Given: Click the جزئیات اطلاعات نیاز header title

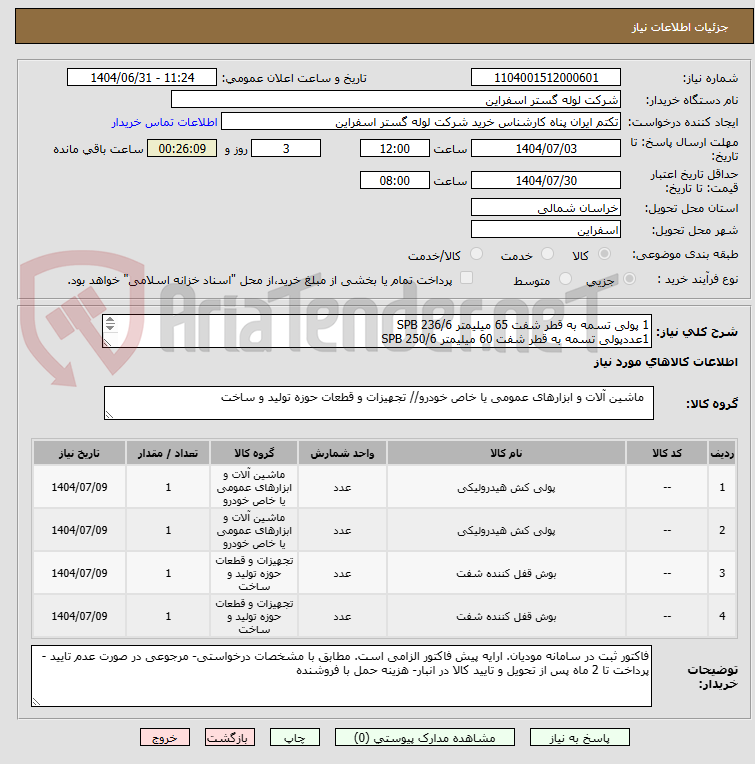Looking at the screenshot, I should click(680, 27).
